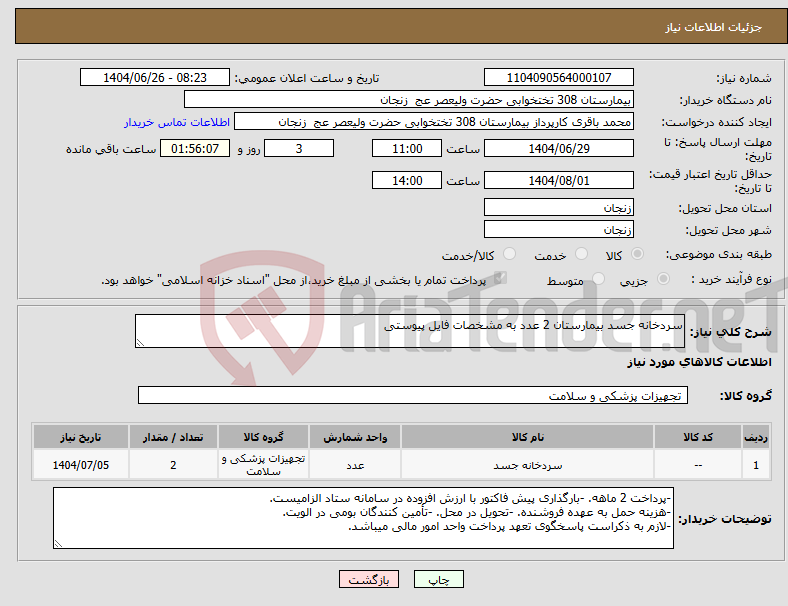Click the delivery city field زنجان
Screen dimensions: 788x606
(x=558, y=229)
